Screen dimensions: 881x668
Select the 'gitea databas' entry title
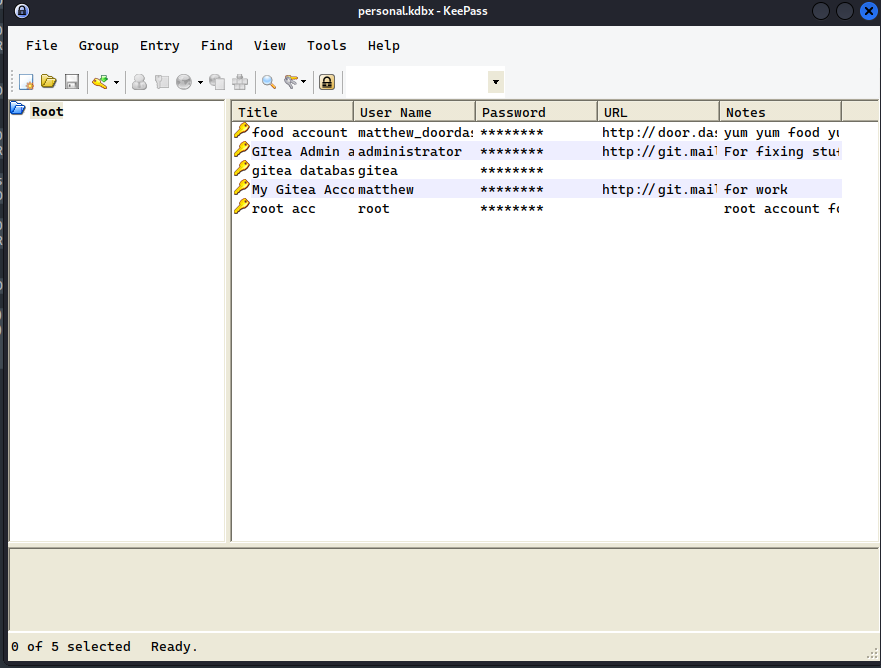point(303,171)
